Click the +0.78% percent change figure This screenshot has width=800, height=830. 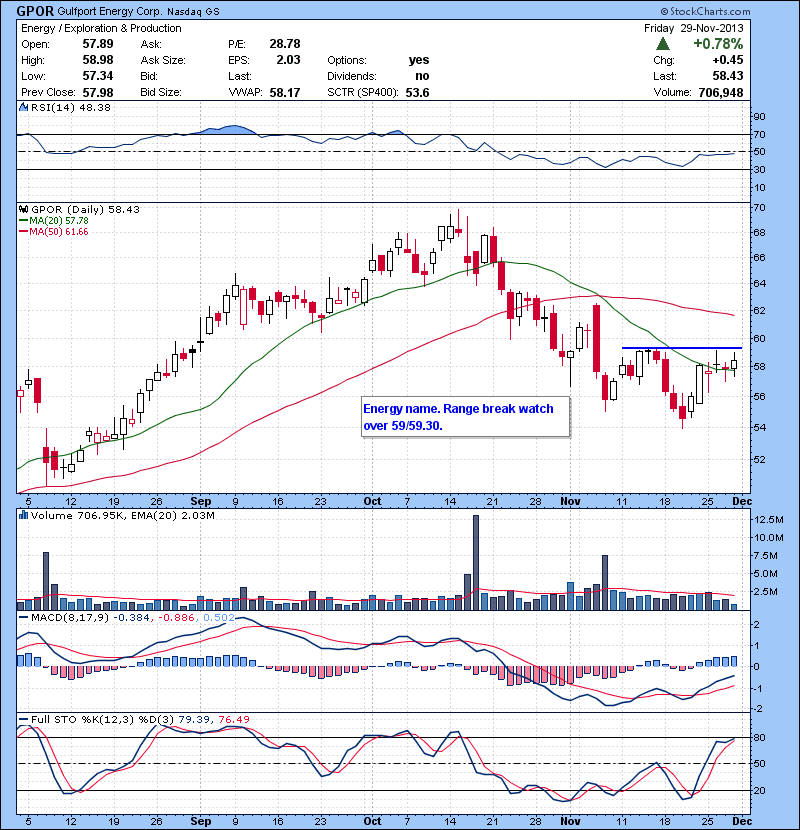click(x=718, y=44)
